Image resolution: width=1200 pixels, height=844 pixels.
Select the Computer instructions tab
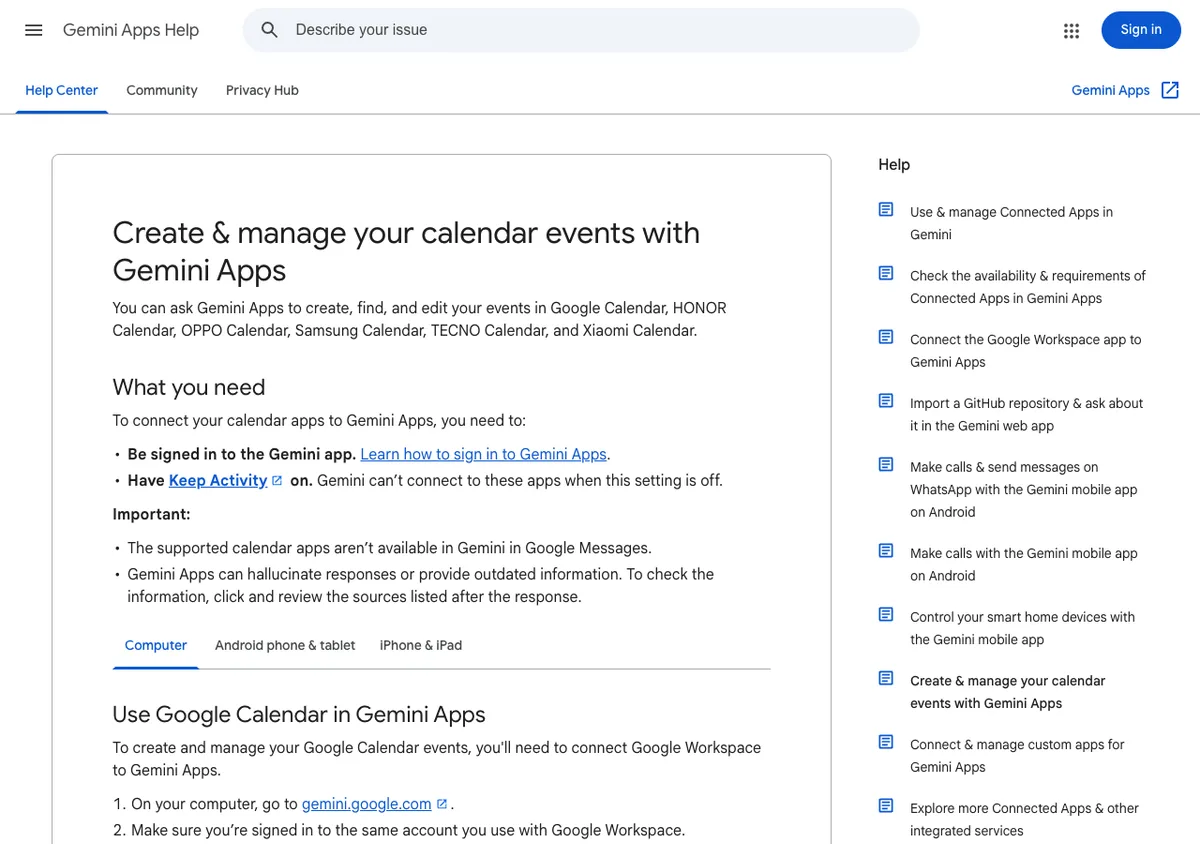(x=156, y=646)
